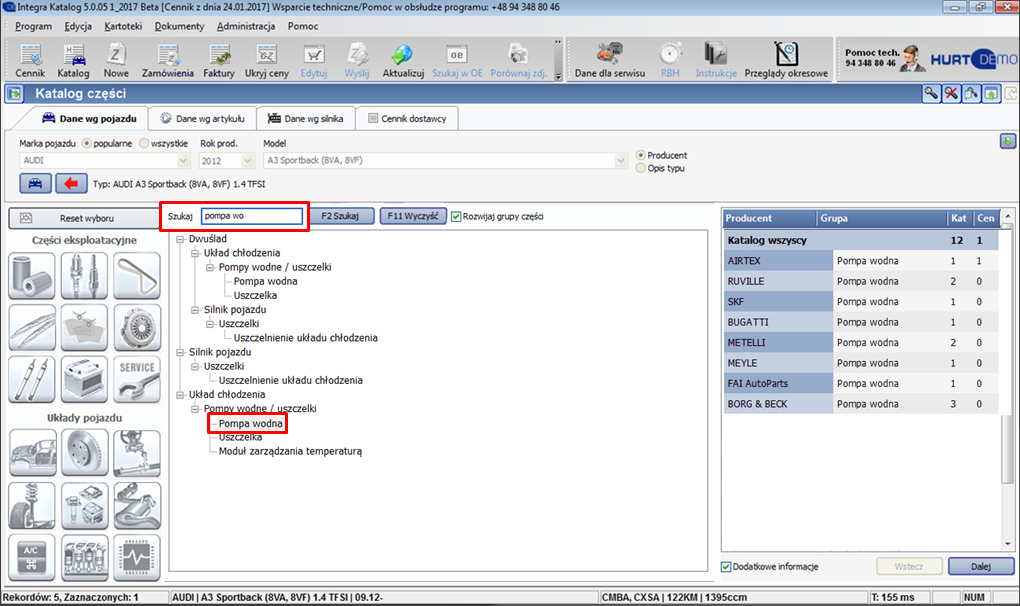Select the exhaust system icon

click(x=137, y=505)
